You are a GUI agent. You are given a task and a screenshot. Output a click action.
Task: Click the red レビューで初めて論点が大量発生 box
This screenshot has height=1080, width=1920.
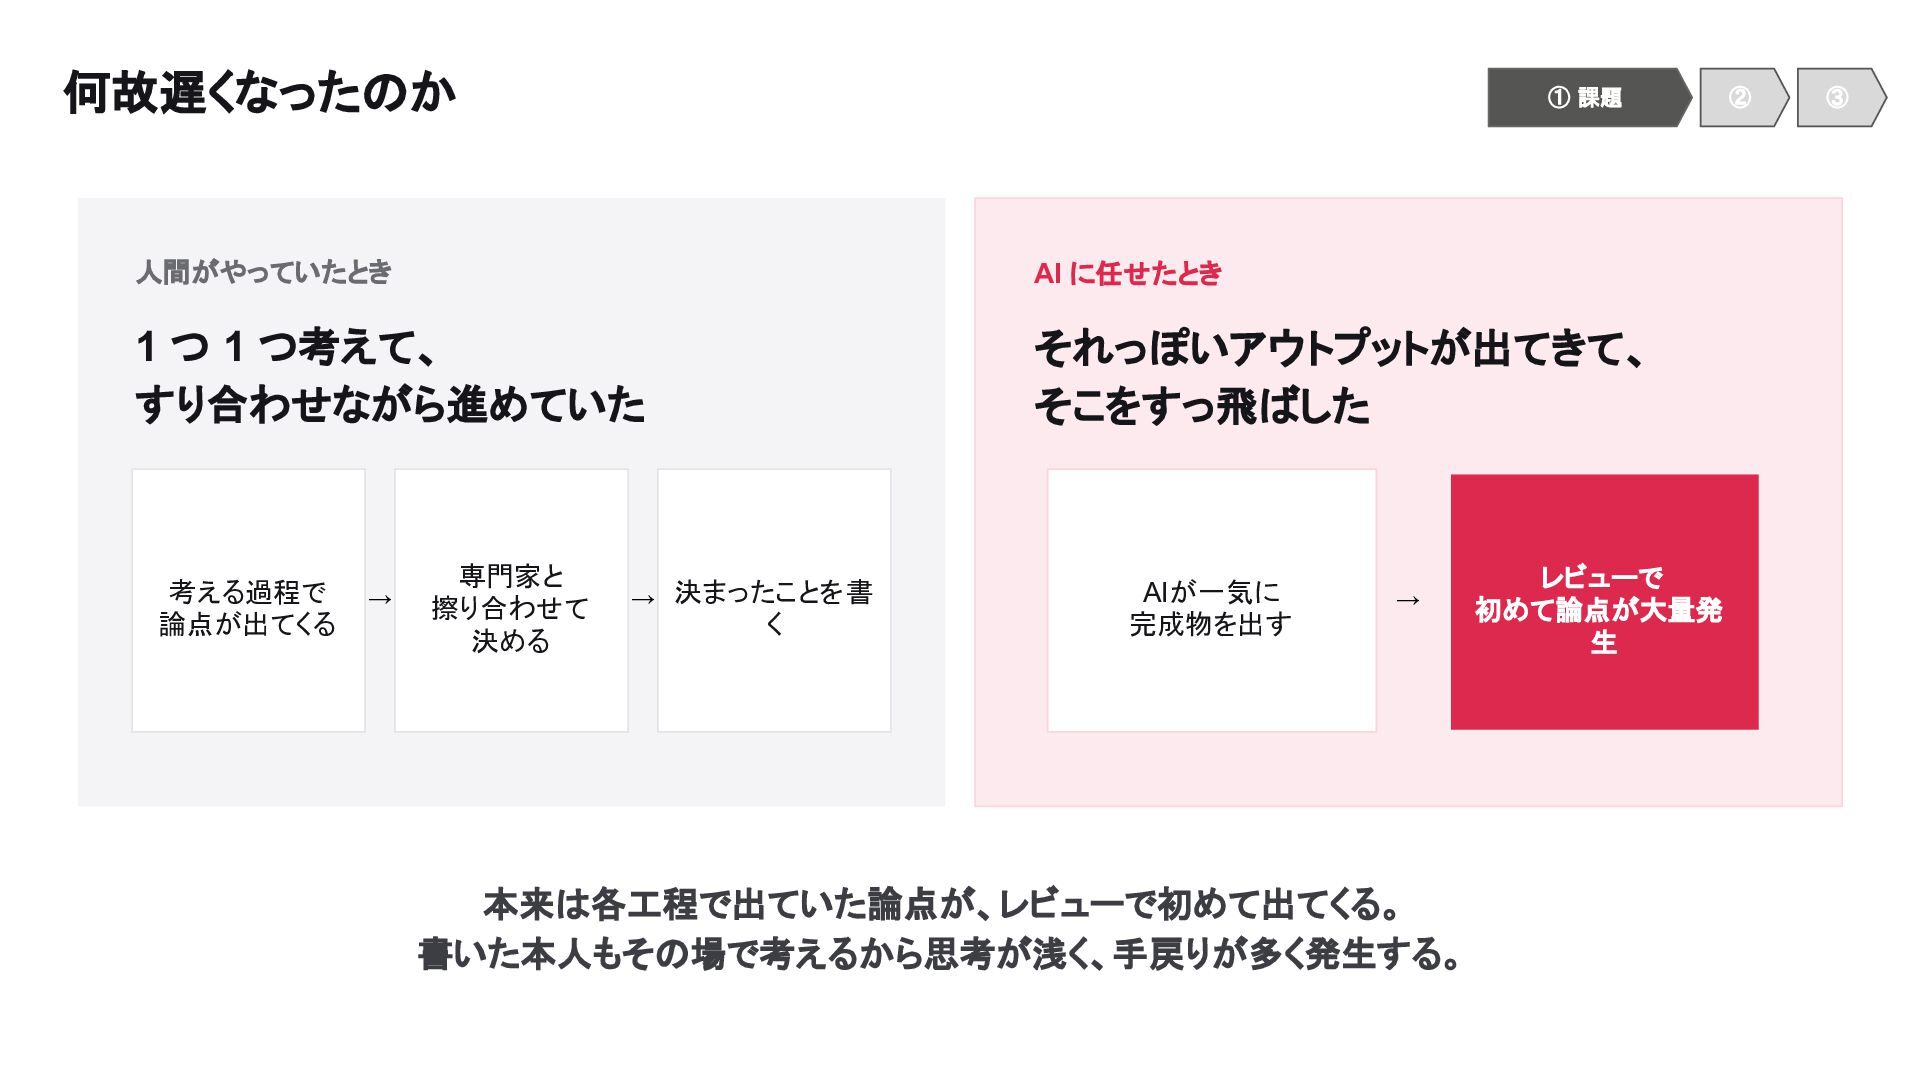point(1604,602)
